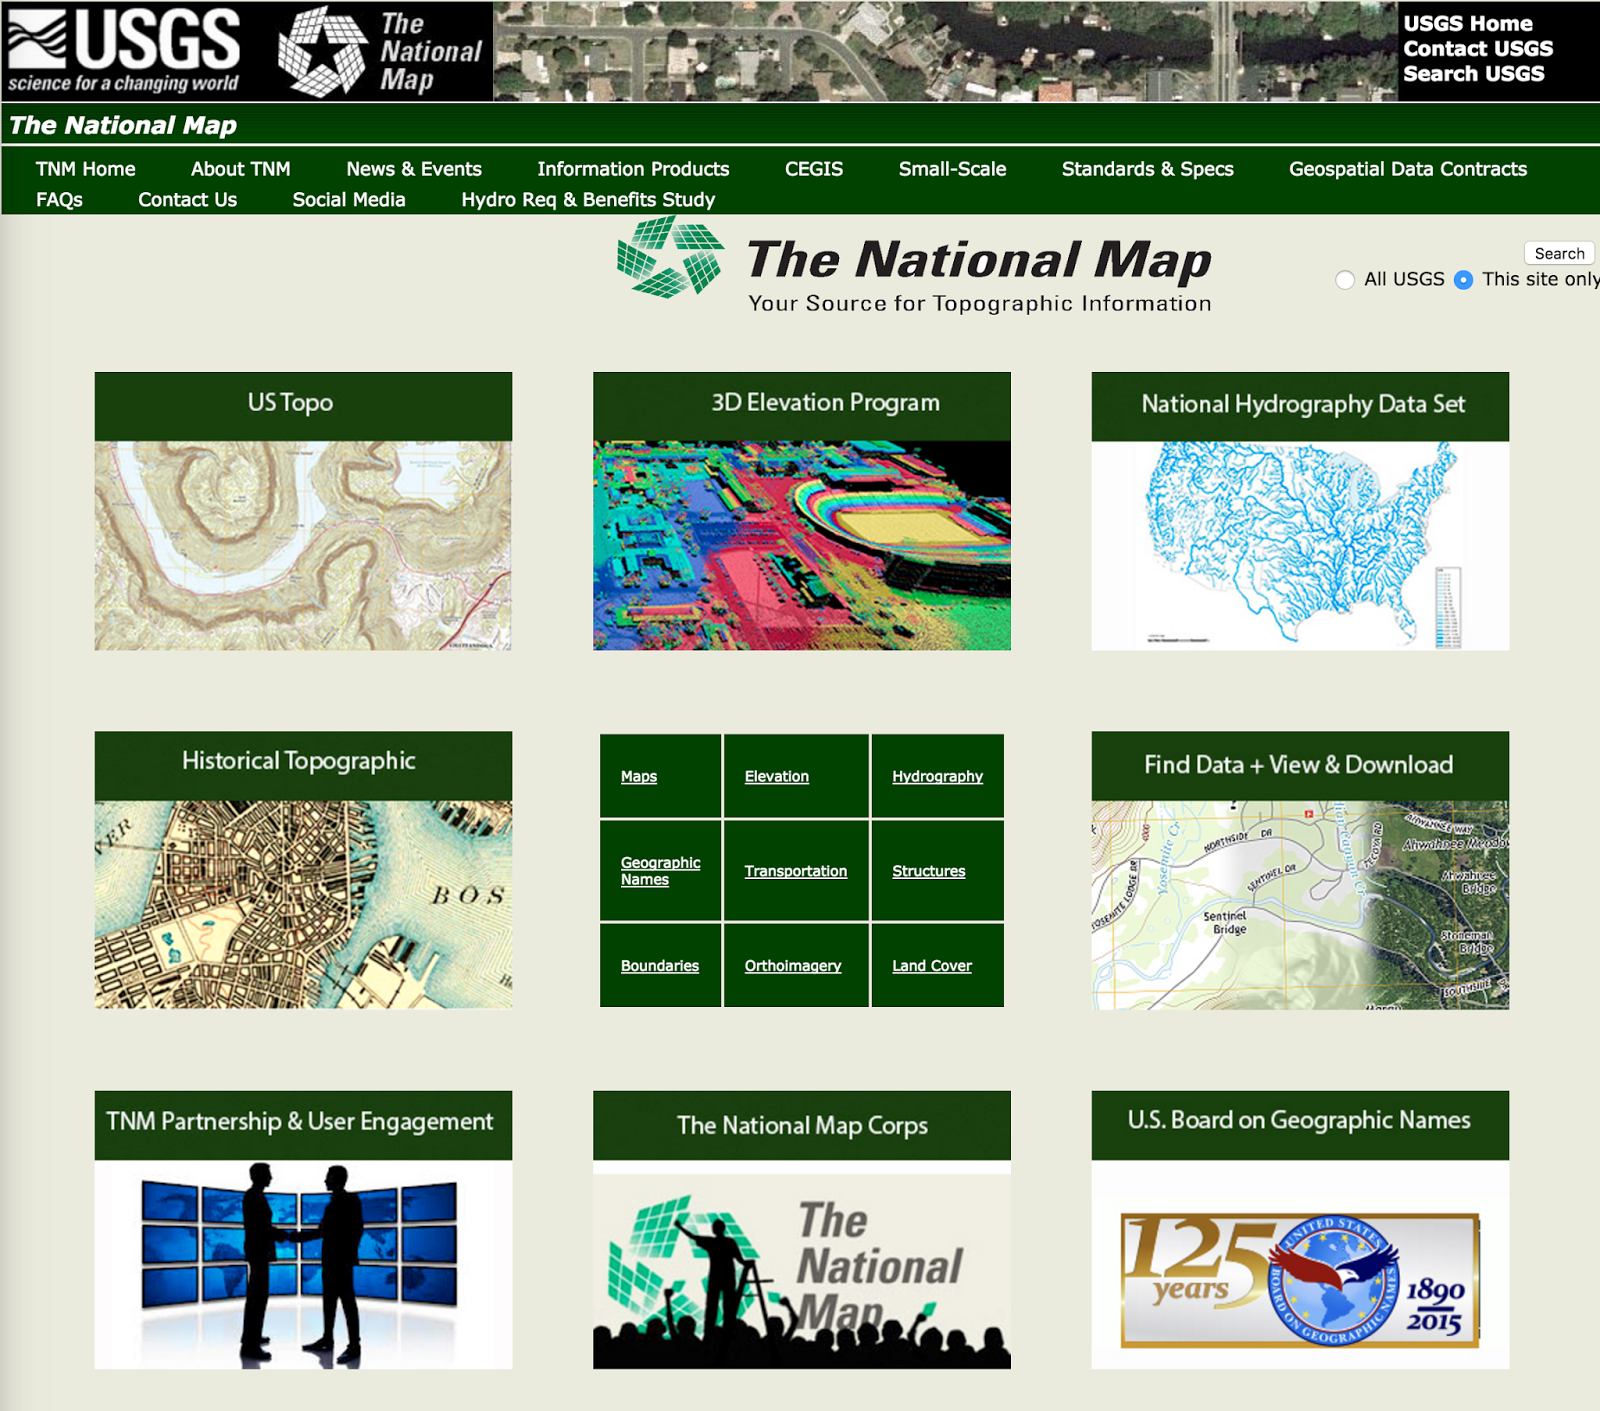
Task: Open Standards & Specs navigation item
Action: (x=1147, y=169)
